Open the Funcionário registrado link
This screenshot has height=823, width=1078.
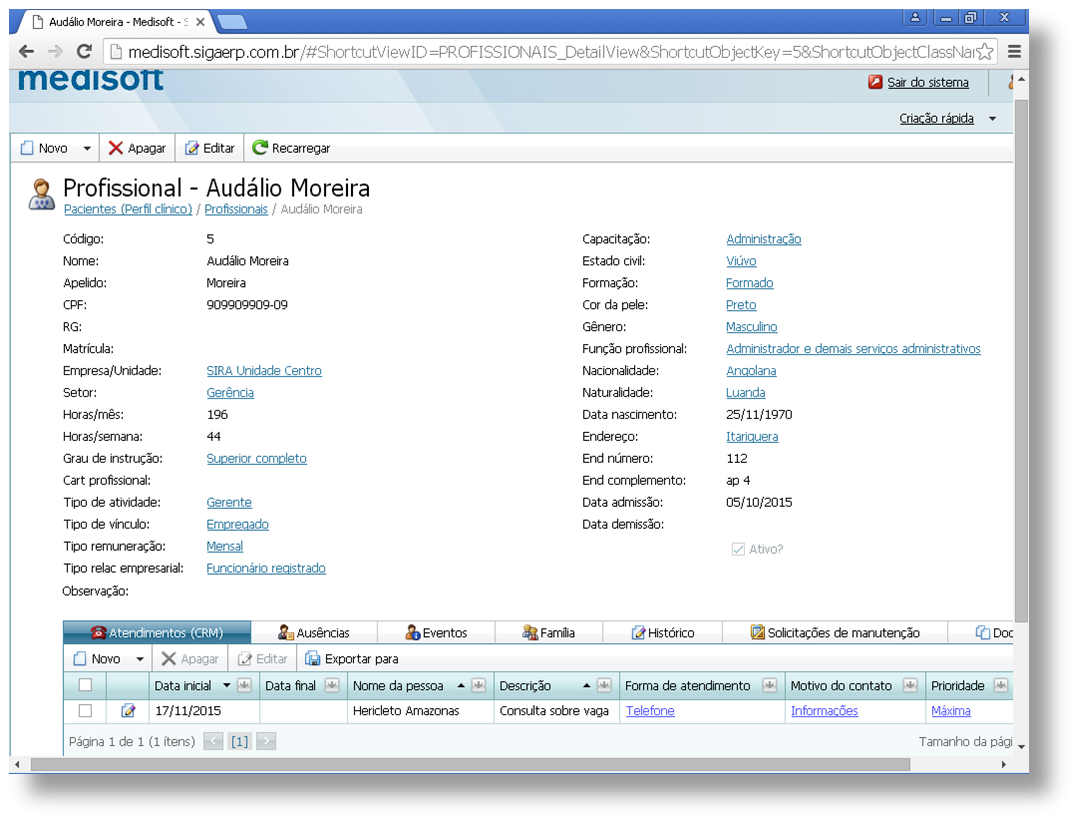[266, 568]
